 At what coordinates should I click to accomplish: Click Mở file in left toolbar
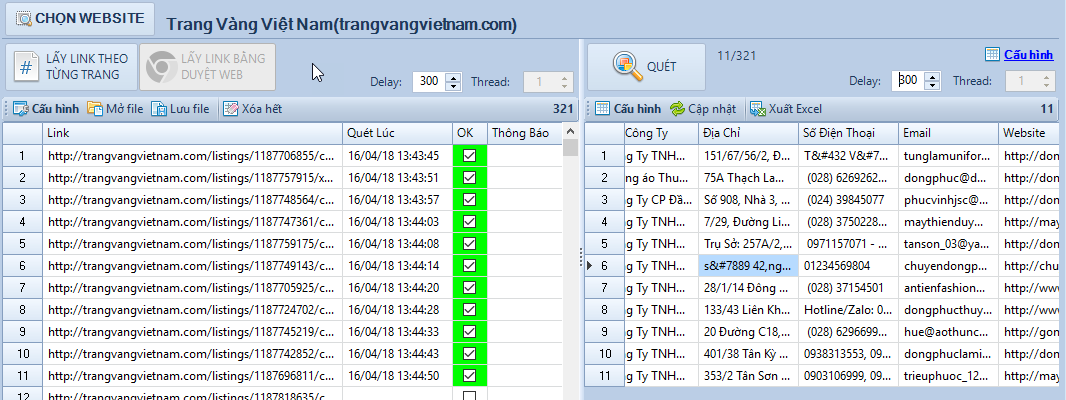pyautogui.click(x=115, y=109)
